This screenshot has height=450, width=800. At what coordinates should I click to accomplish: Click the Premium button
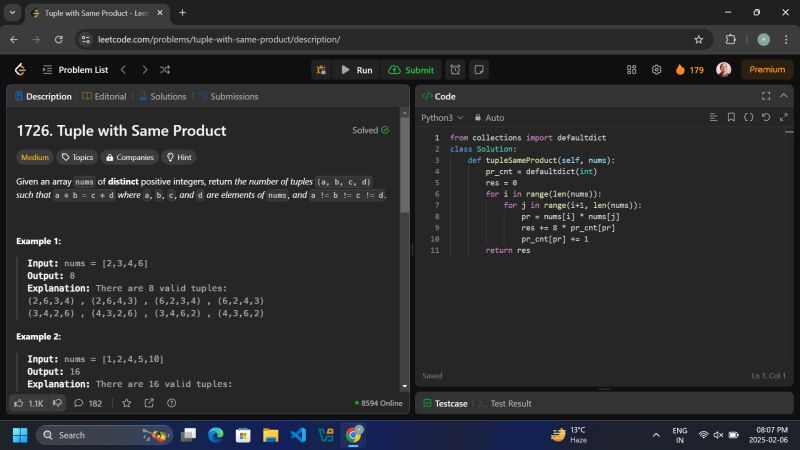pyautogui.click(x=767, y=69)
